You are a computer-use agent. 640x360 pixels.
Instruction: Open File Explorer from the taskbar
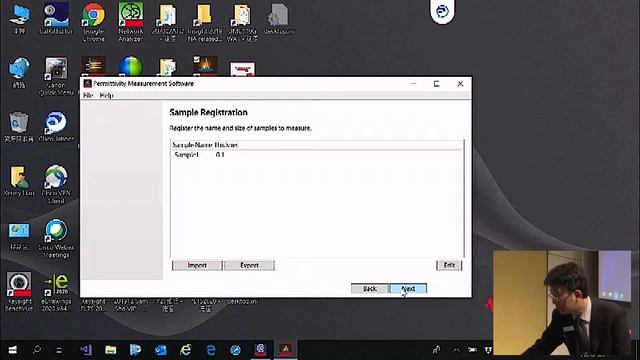coord(111,350)
